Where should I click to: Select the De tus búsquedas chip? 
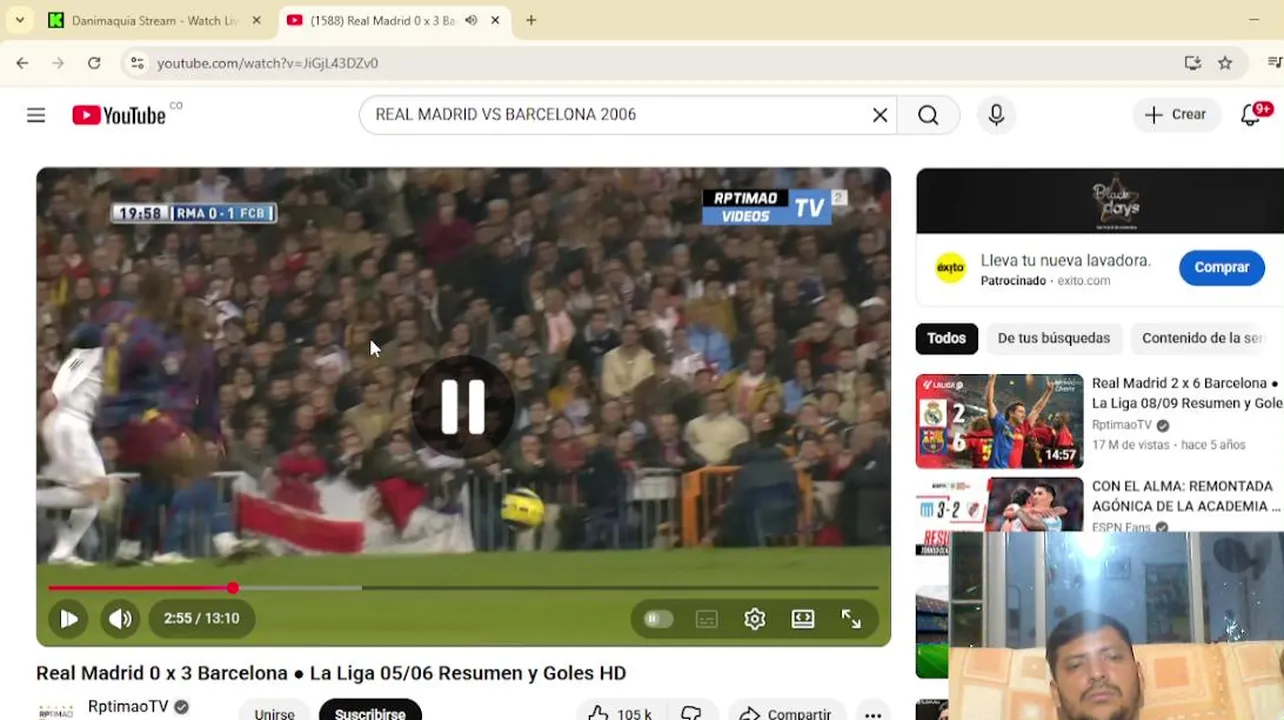(1054, 338)
